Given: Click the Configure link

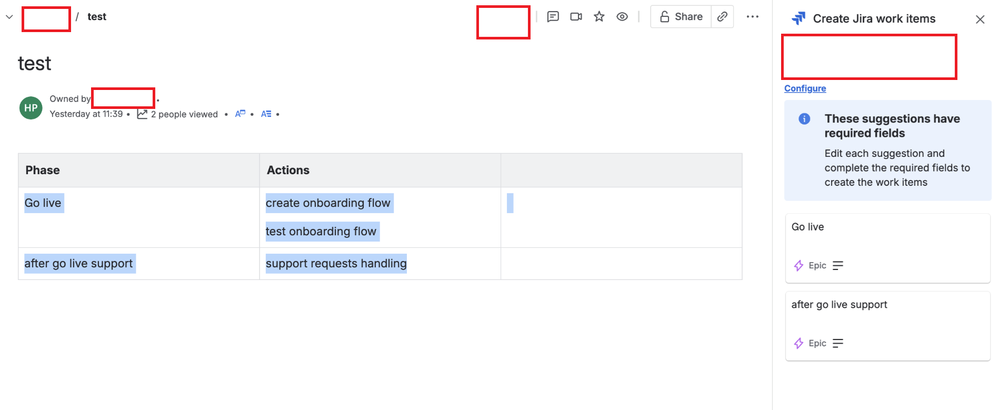Looking at the screenshot, I should coord(805,88).
